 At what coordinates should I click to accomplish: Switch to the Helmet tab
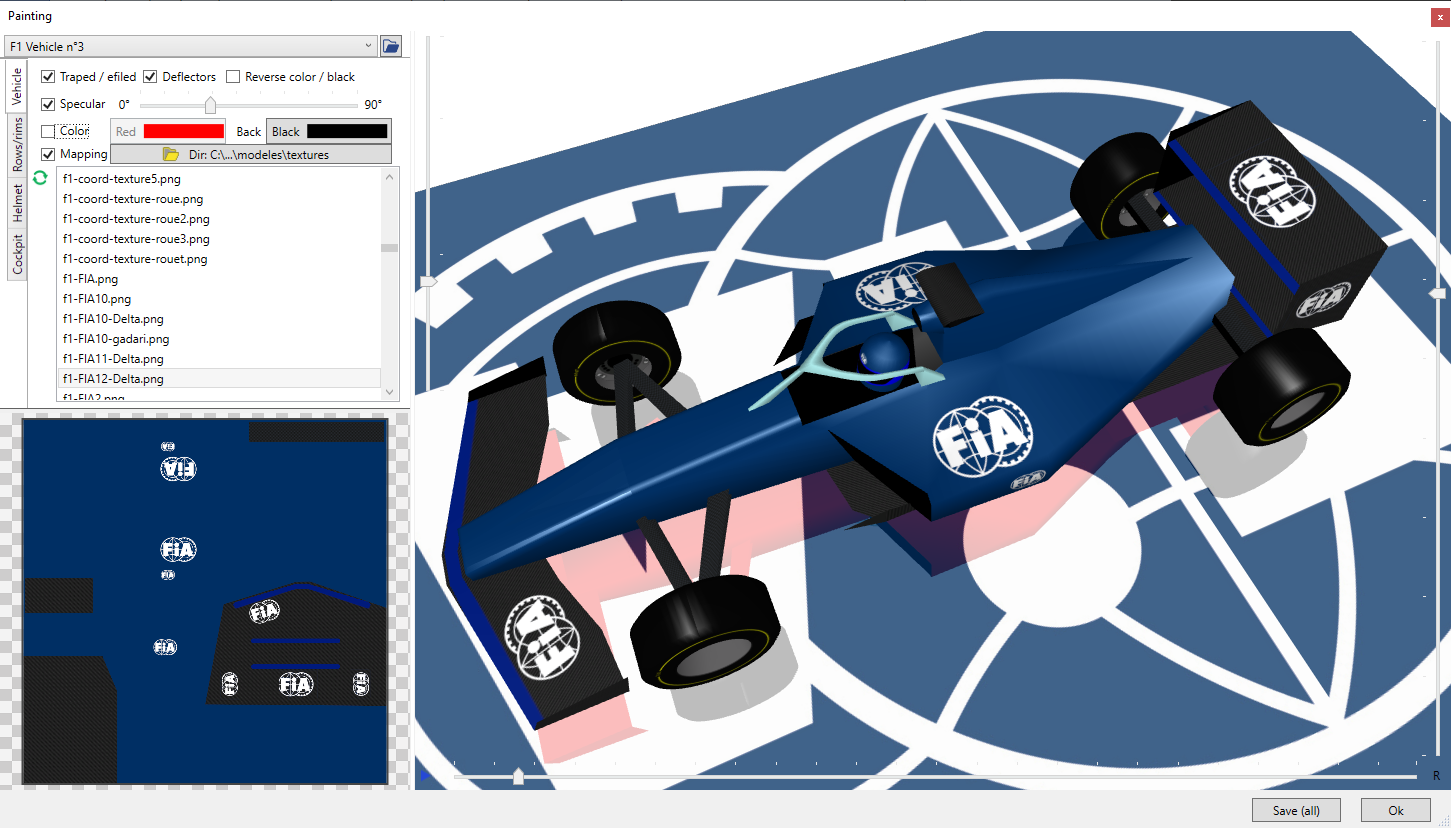pos(17,203)
